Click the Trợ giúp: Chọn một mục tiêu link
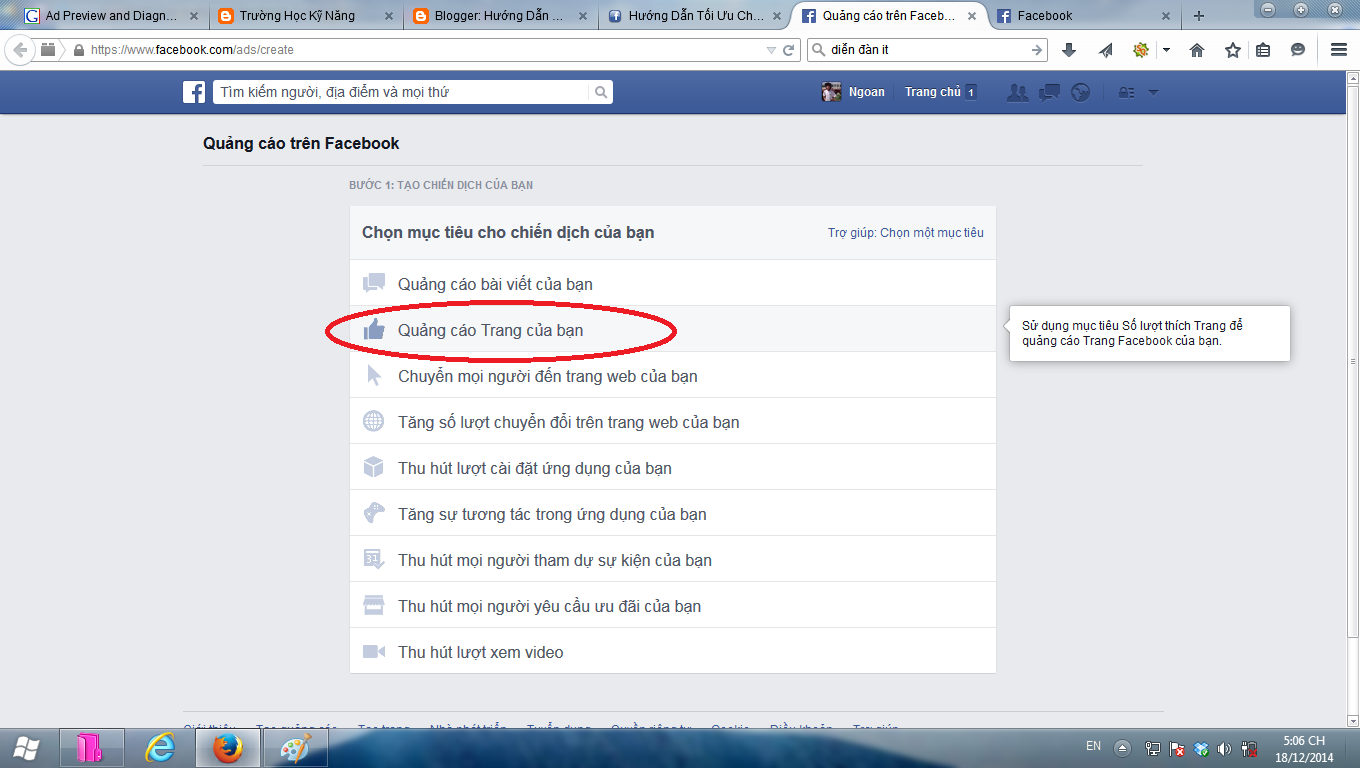The width and height of the screenshot is (1360, 768). 905,233
